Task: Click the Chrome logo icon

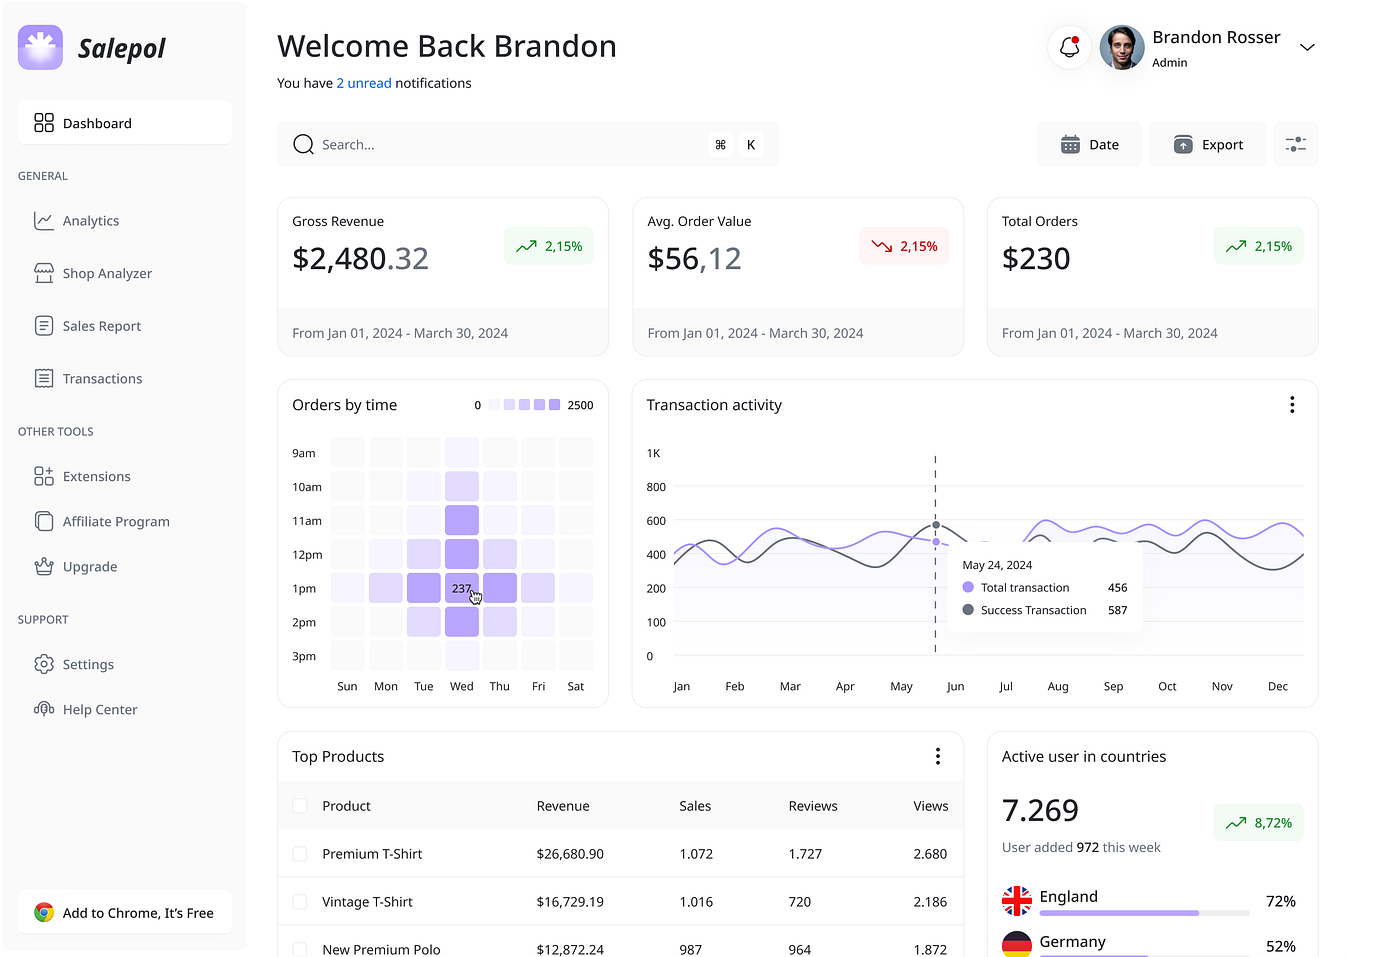Action: [x=44, y=912]
